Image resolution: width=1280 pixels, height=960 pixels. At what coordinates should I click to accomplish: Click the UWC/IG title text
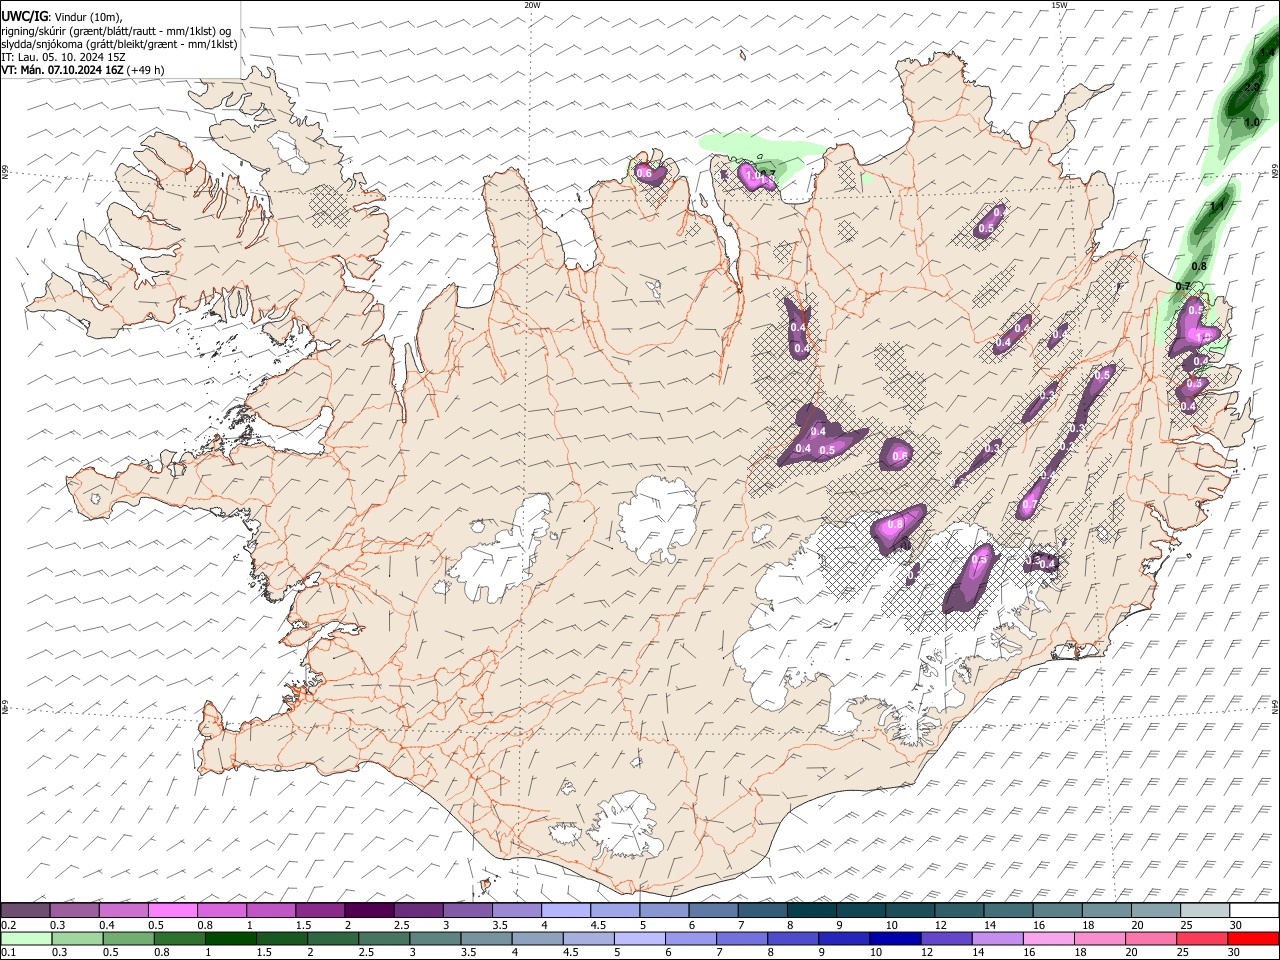point(25,15)
